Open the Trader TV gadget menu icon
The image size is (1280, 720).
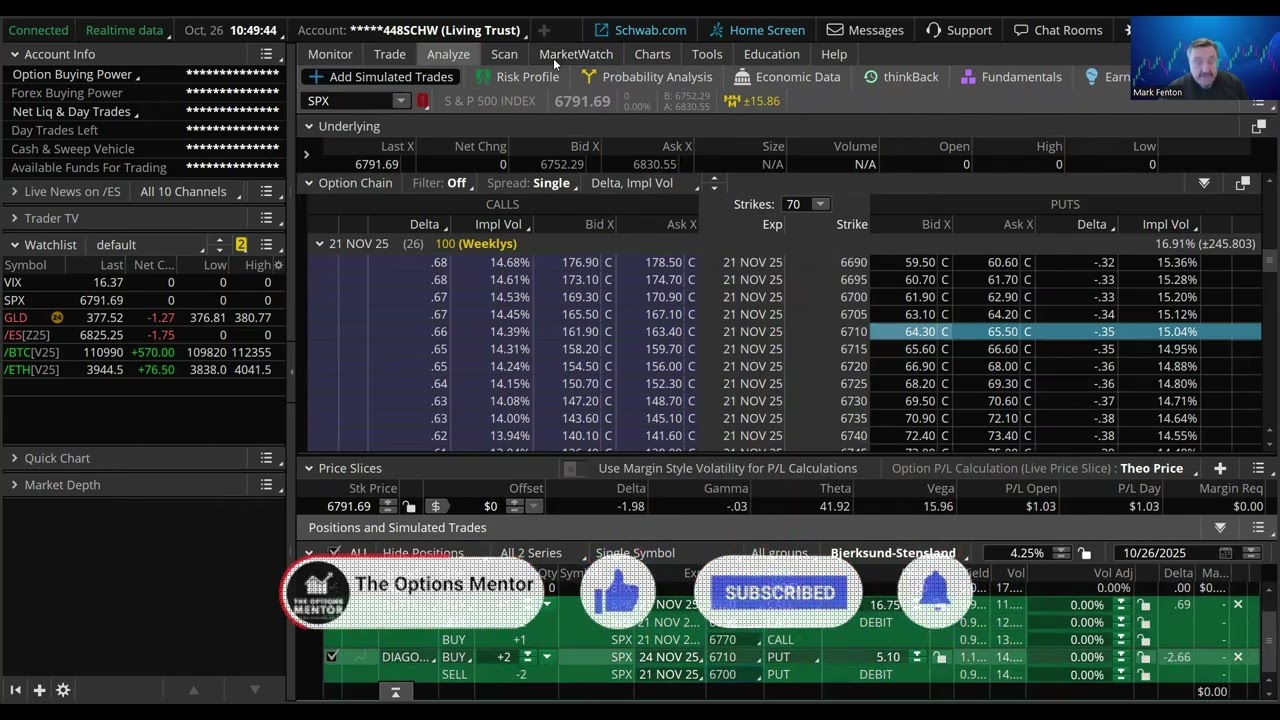pyautogui.click(x=266, y=218)
